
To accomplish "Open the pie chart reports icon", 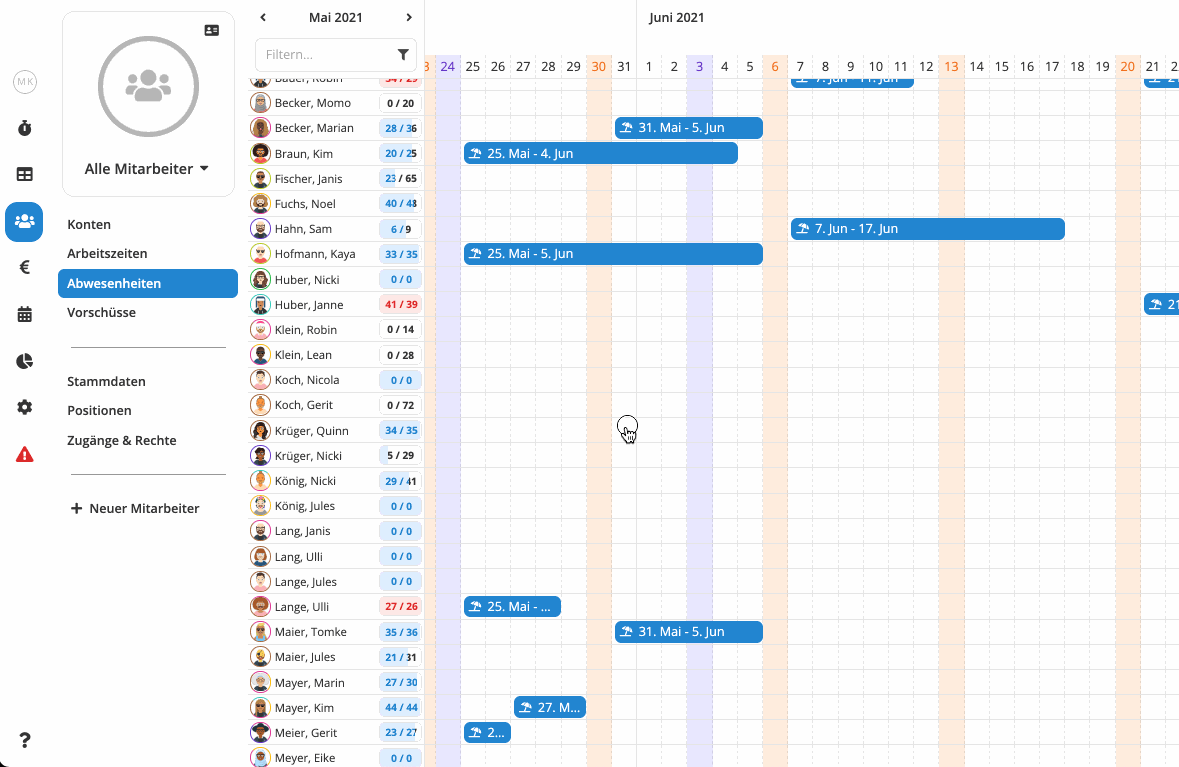I will [x=24, y=361].
